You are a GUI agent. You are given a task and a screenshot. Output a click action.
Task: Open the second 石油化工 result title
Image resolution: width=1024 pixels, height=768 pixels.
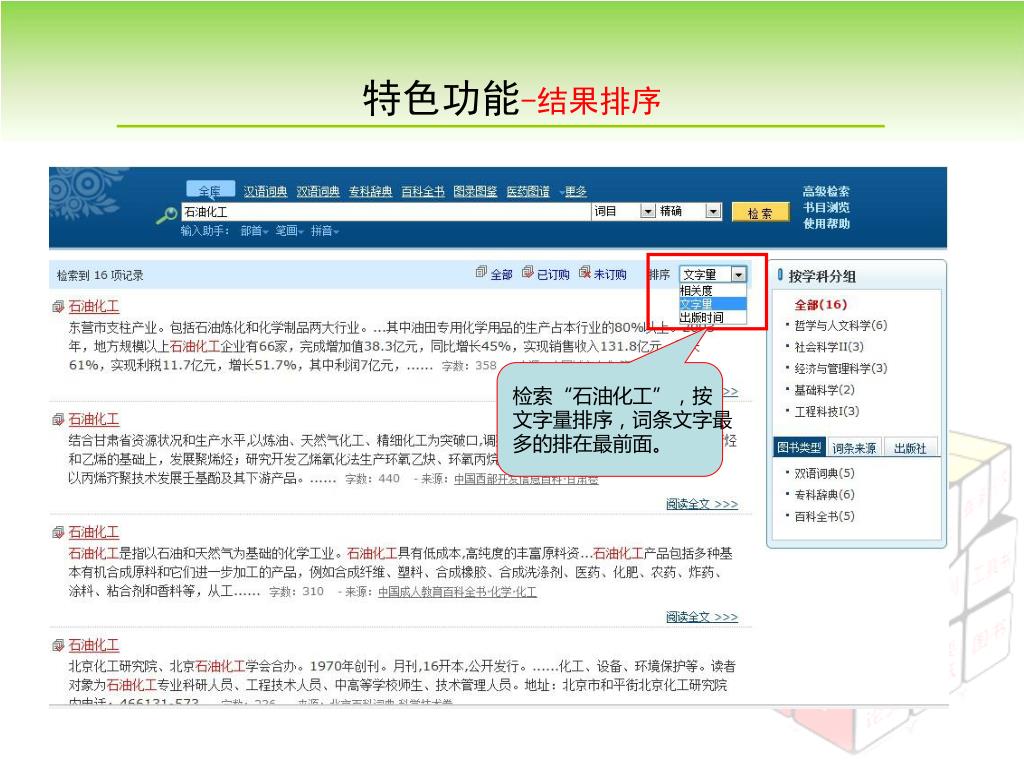click(x=94, y=419)
